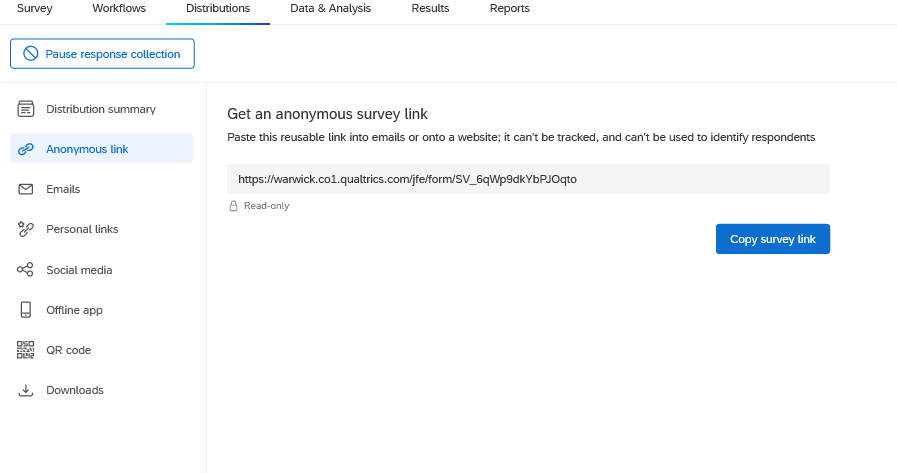Click the circle-slash icon in Pause button
The image size is (897, 473).
tap(31, 54)
